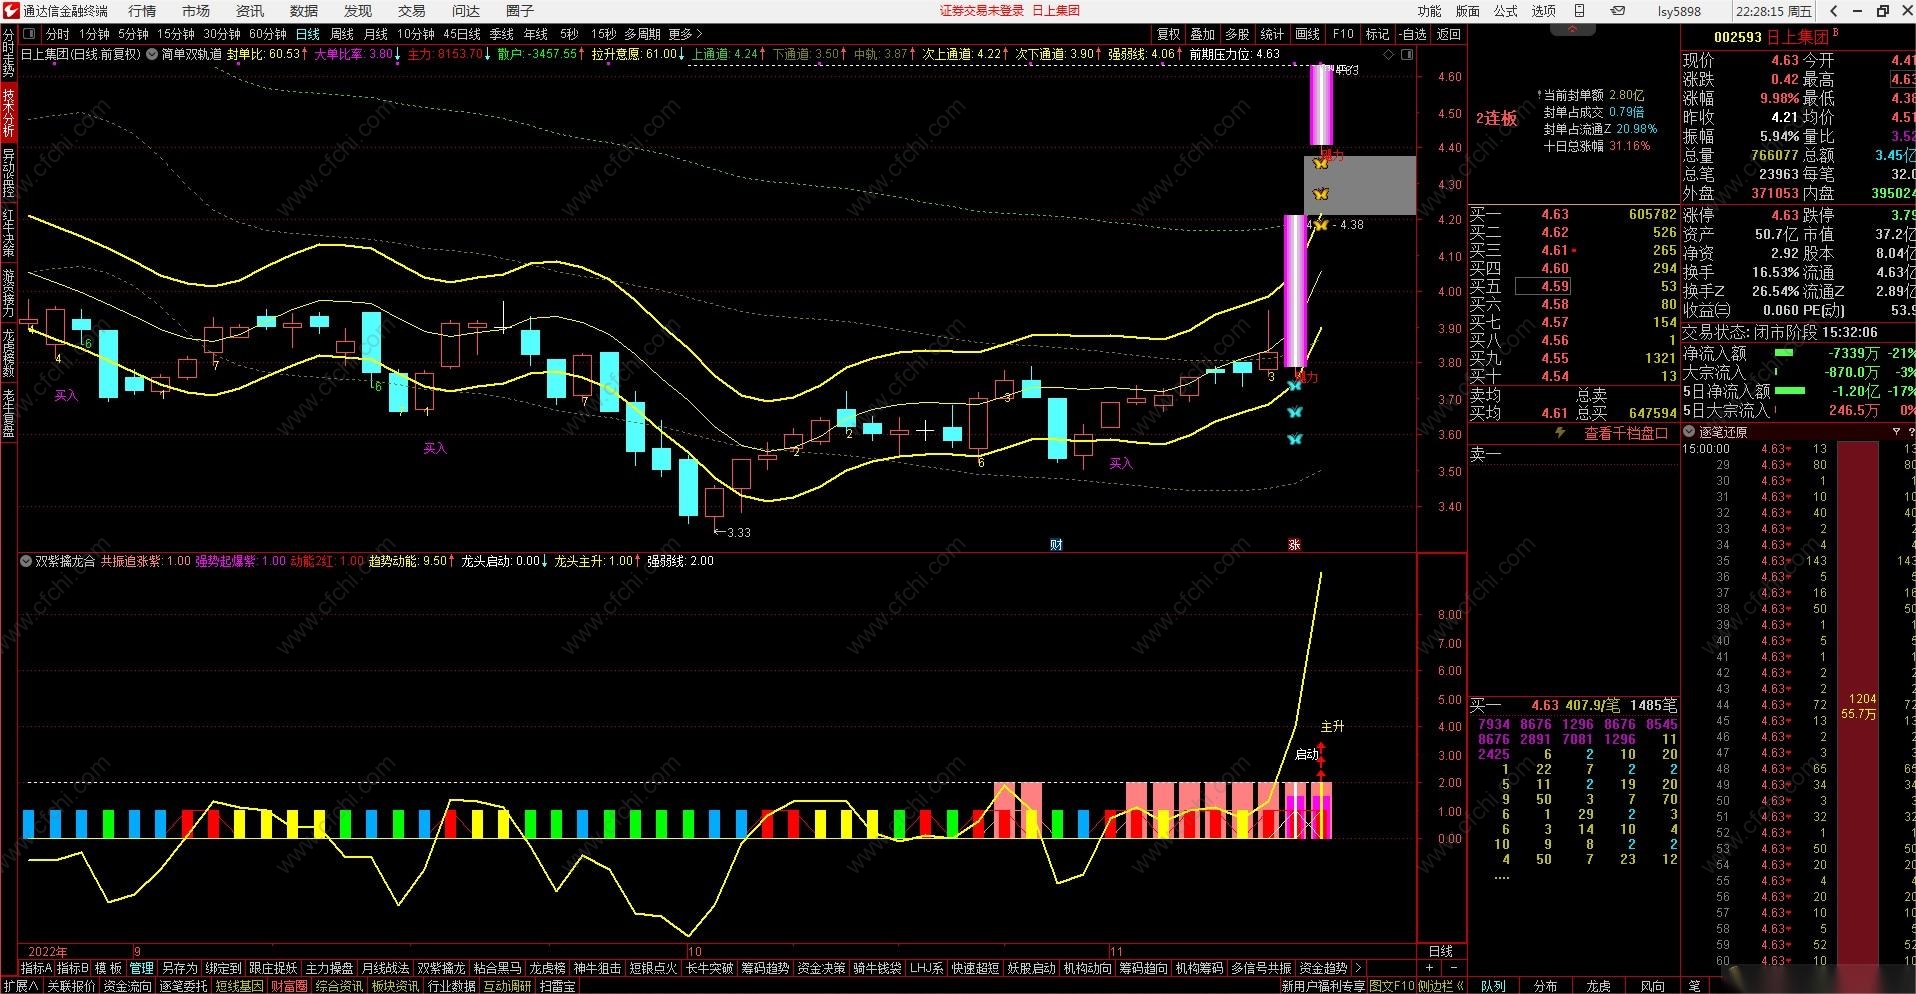Click the lightning icon beside 查看千档盘口

click(1560, 433)
